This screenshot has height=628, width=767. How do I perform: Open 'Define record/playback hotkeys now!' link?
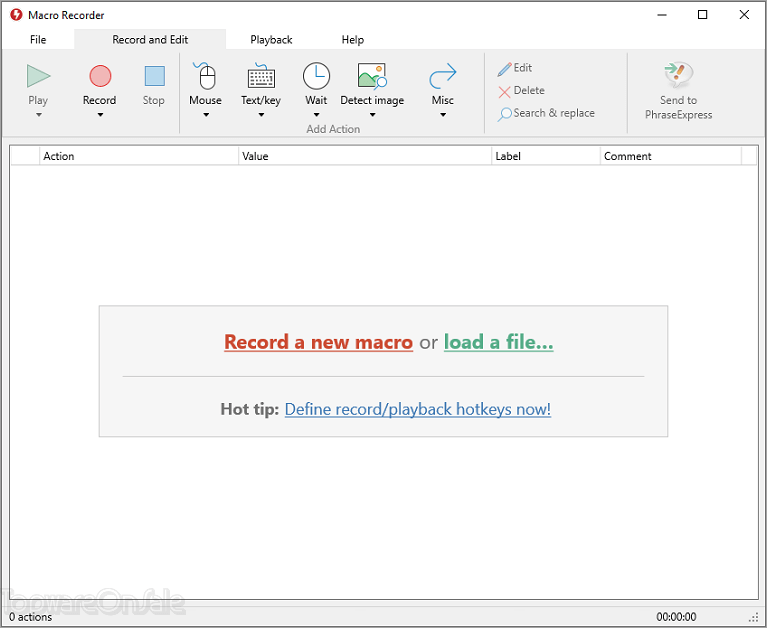tap(418, 409)
